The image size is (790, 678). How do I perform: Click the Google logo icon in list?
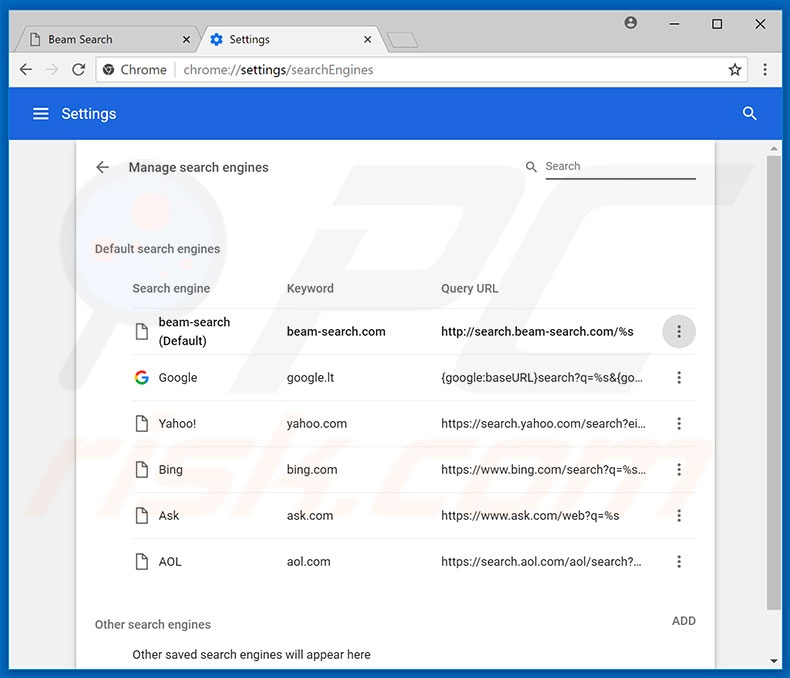tap(142, 377)
